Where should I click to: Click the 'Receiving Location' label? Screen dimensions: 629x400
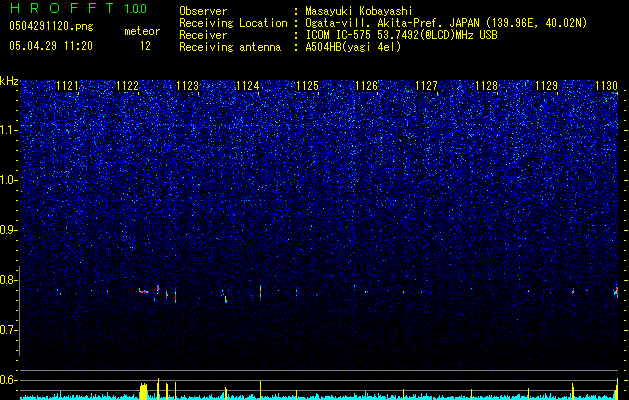pos(233,23)
